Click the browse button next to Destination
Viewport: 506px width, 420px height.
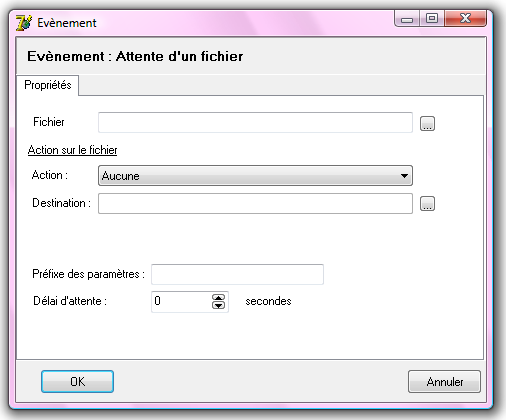coord(427,203)
